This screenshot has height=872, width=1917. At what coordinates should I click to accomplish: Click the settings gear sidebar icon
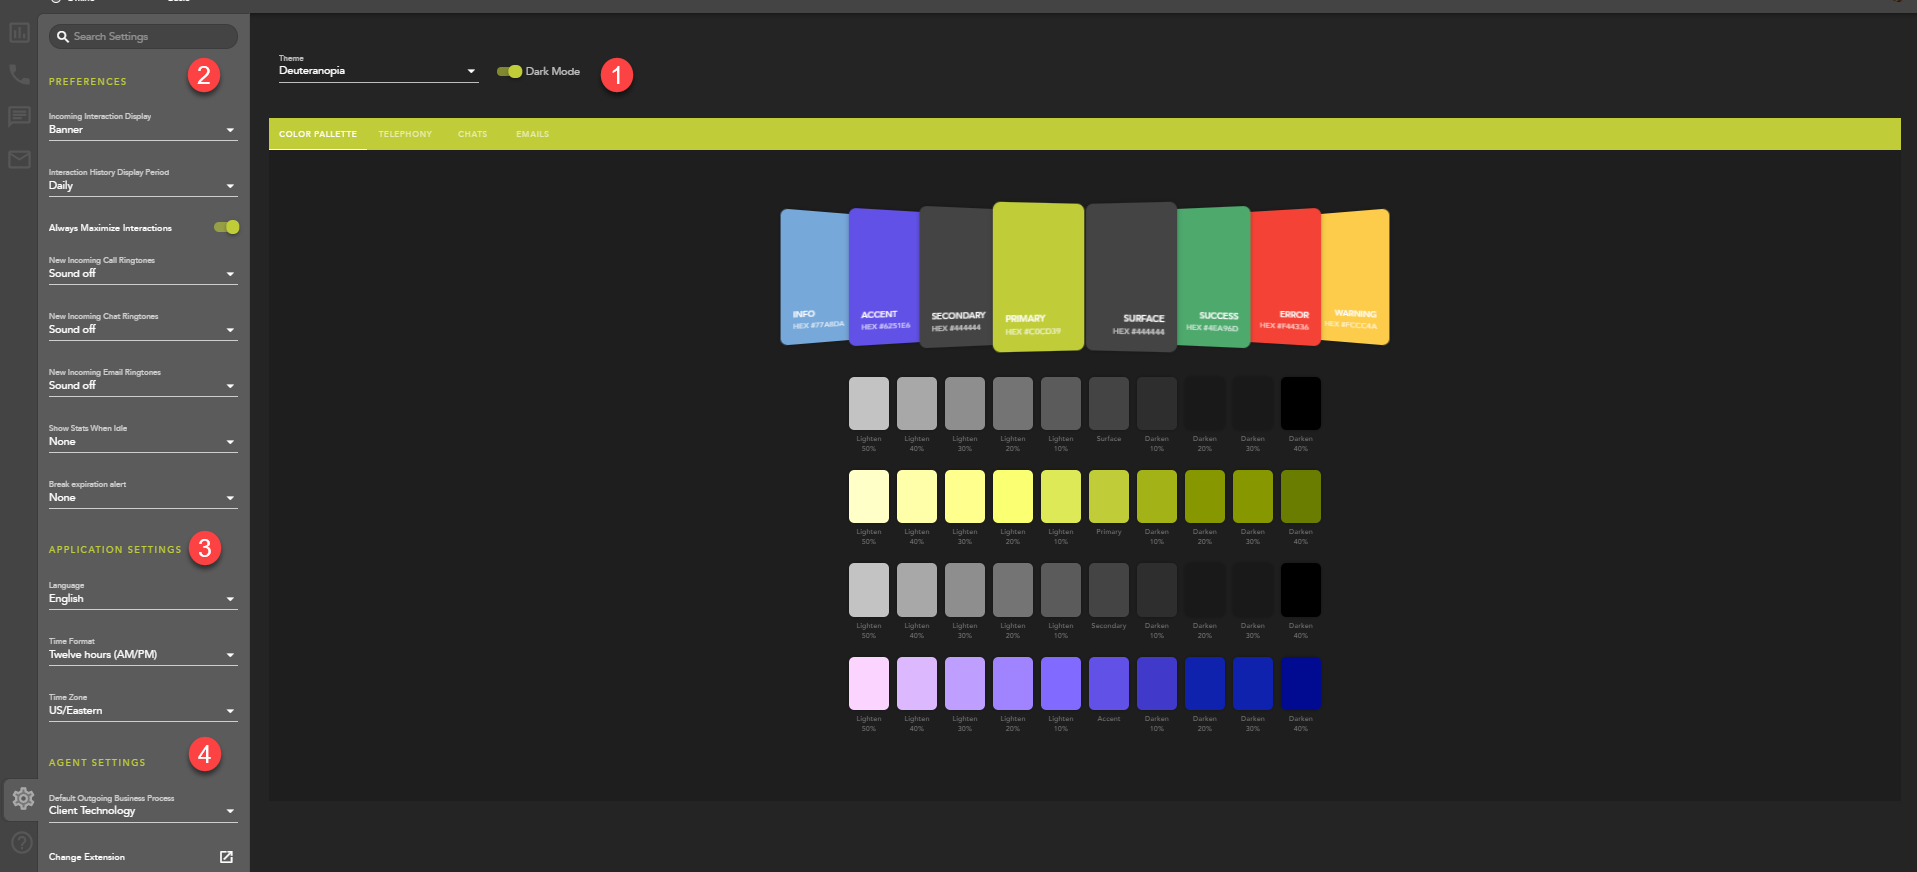click(22, 798)
